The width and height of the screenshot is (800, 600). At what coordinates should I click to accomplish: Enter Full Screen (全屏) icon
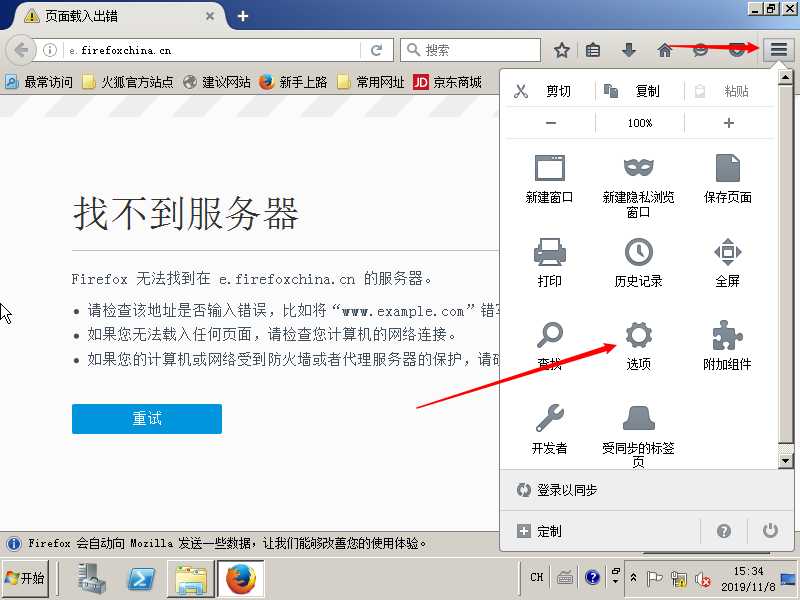(728, 252)
